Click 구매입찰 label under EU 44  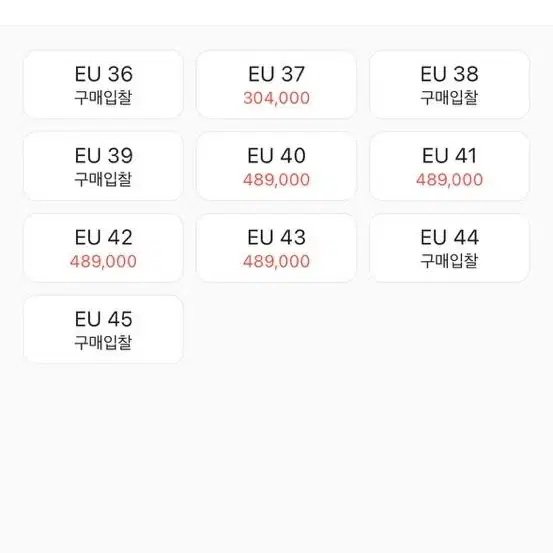pyautogui.click(x=449, y=261)
